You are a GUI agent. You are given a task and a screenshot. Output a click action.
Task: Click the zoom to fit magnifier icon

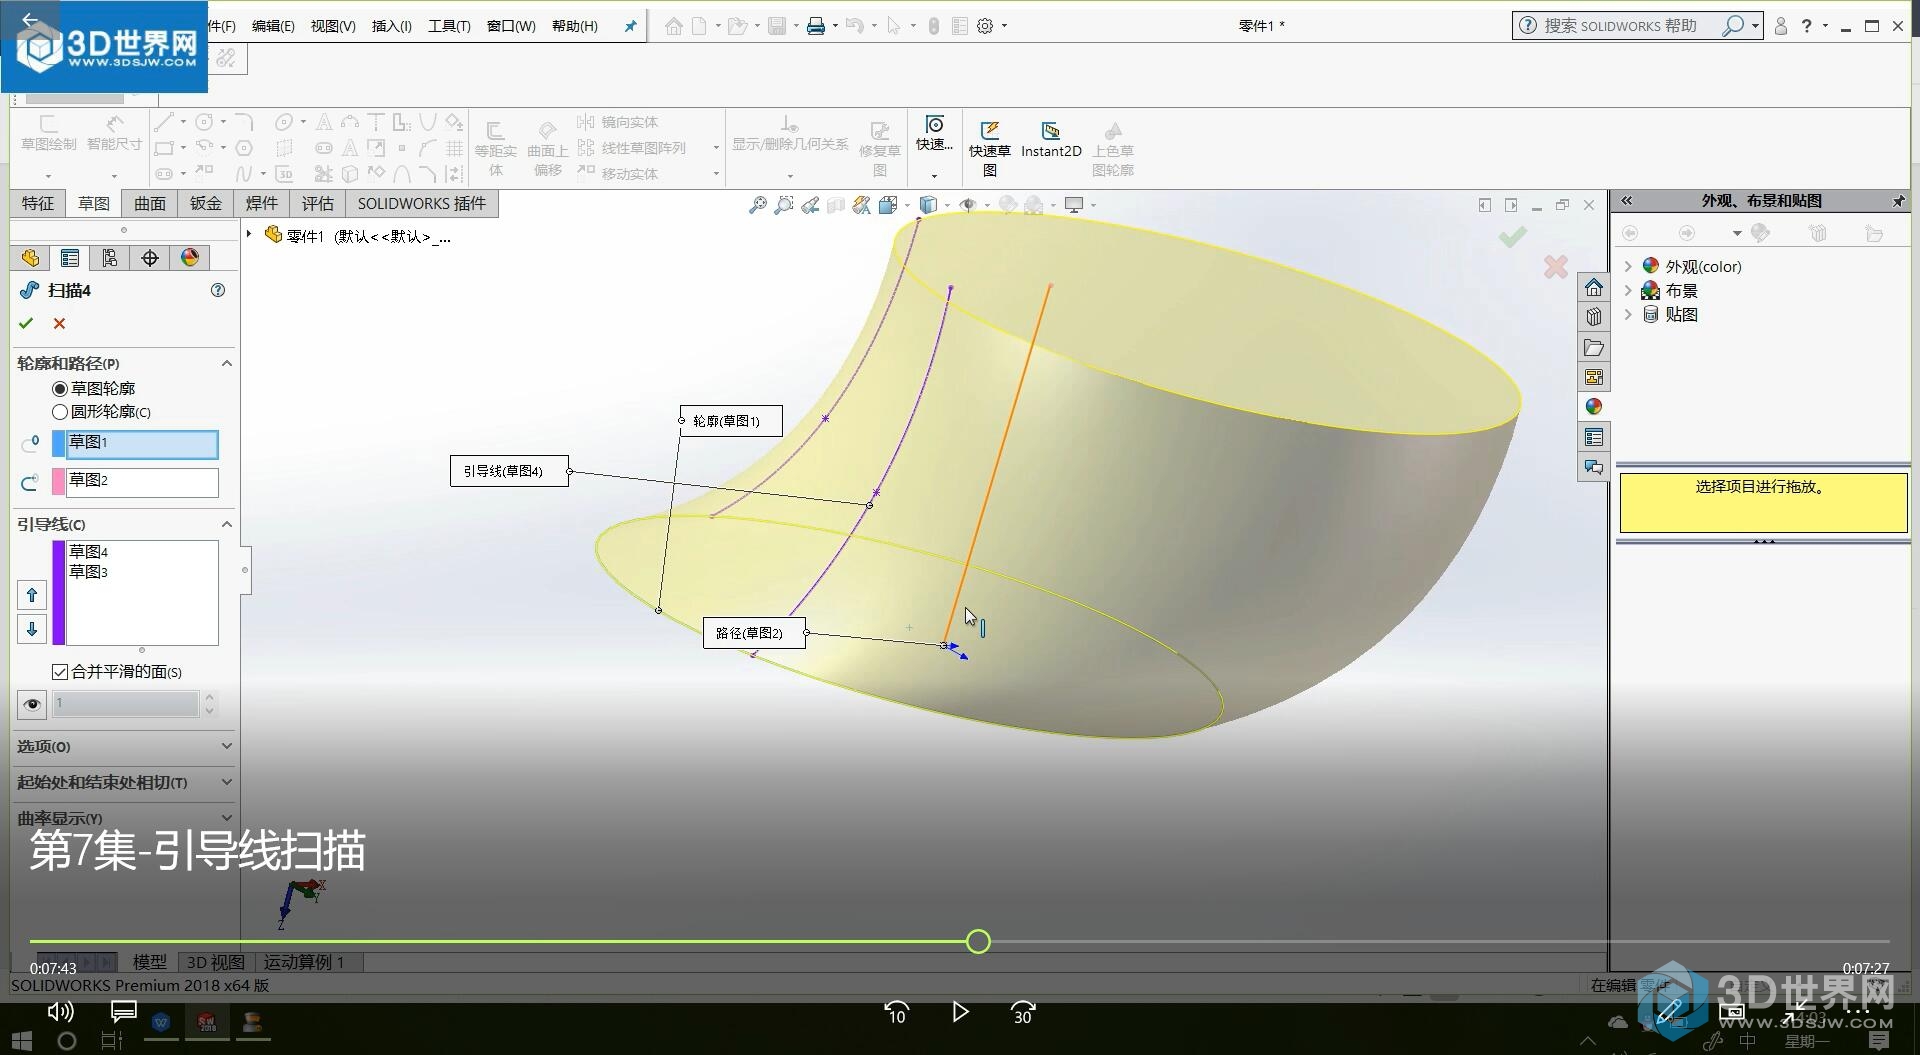click(x=758, y=205)
